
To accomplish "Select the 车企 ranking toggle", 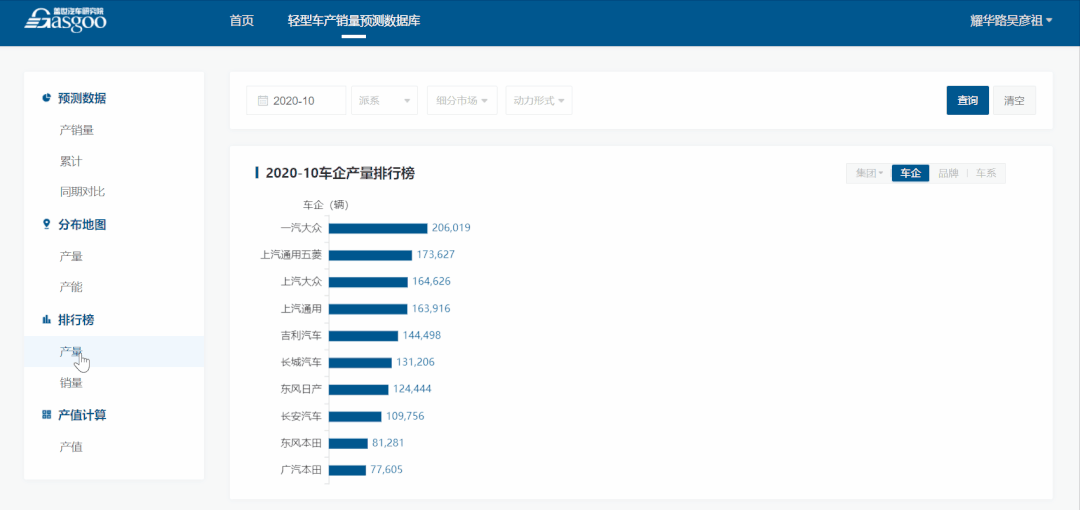I will (x=911, y=174).
